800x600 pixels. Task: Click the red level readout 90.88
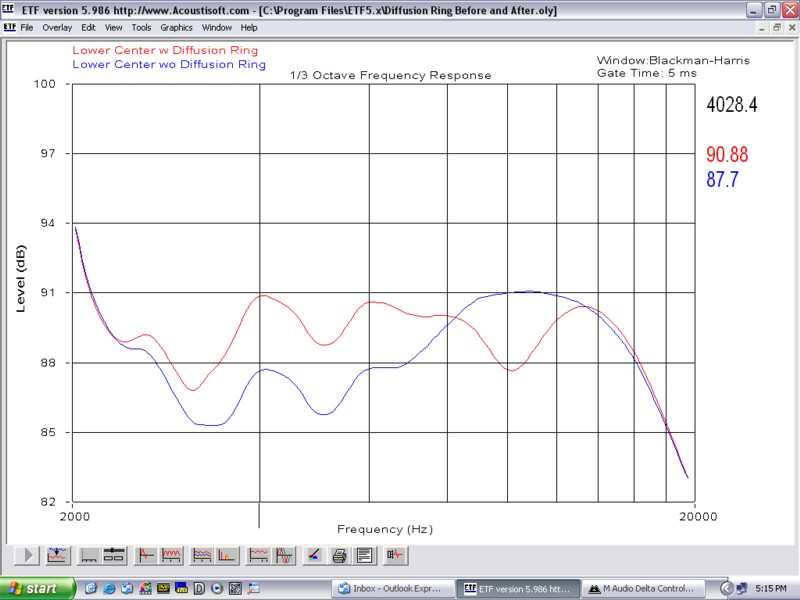(727, 155)
